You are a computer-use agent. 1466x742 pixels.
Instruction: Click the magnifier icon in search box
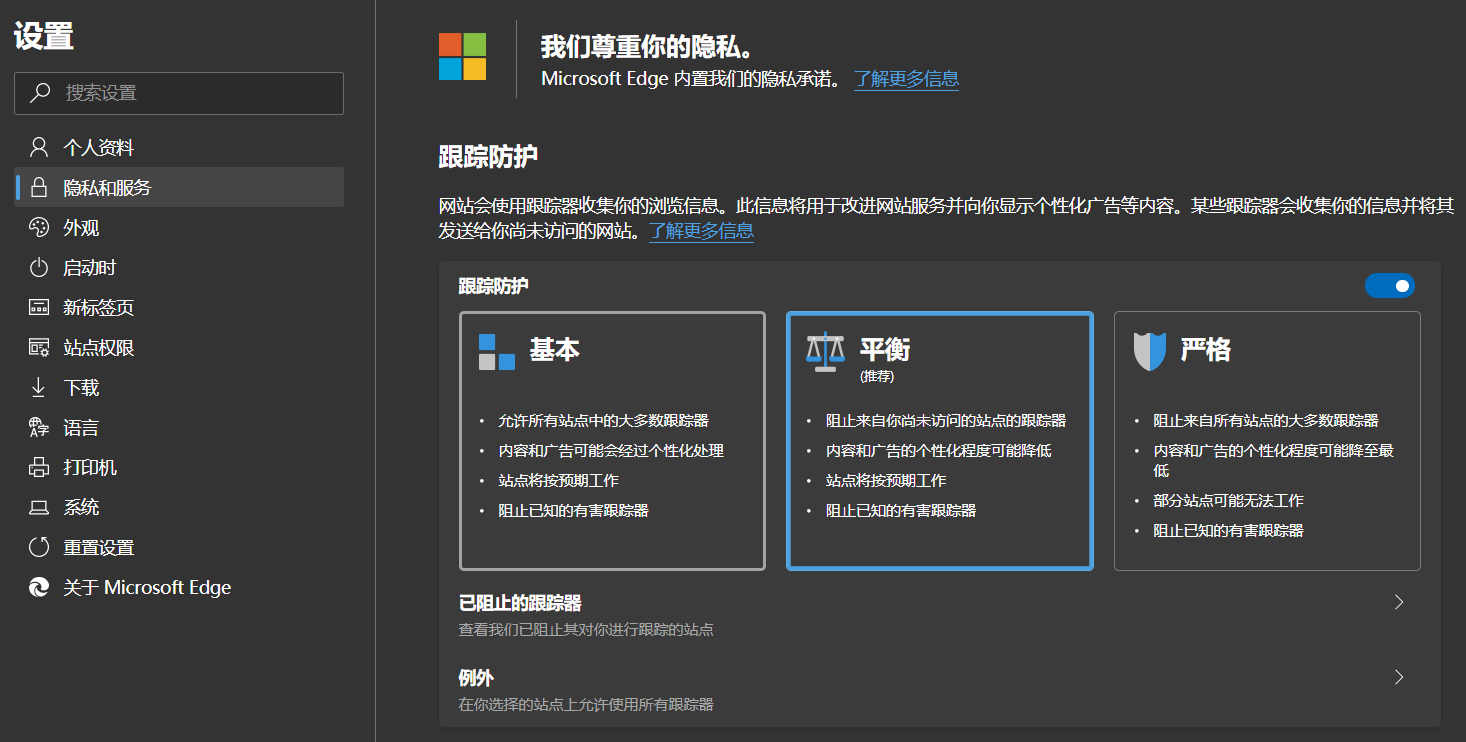(40, 93)
